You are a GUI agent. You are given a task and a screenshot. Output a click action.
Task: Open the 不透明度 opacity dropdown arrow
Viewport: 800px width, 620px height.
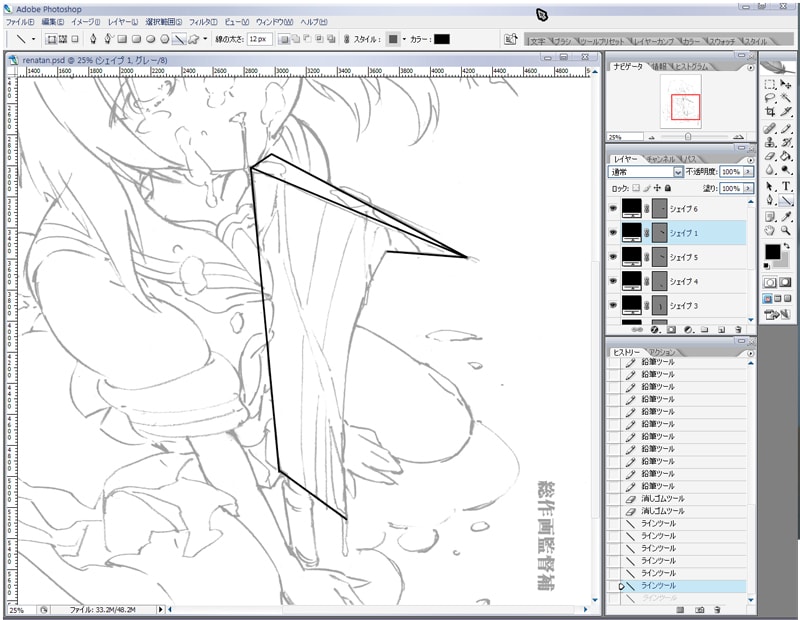(x=746, y=173)
